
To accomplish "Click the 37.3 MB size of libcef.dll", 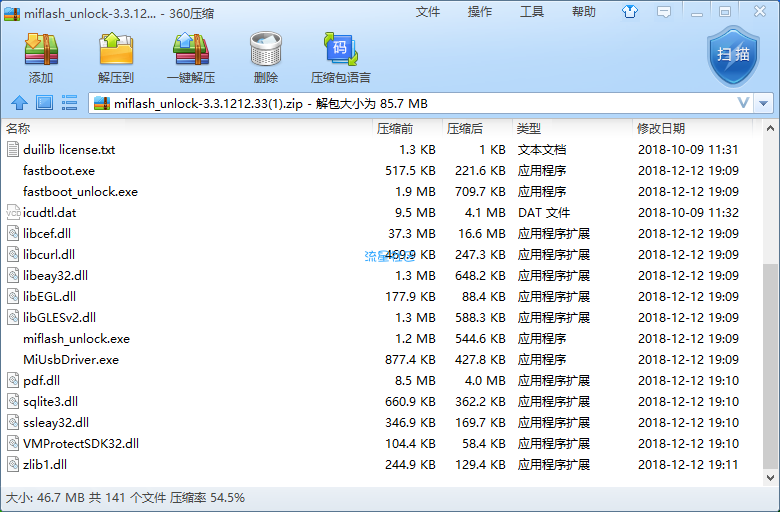I will (412, 233).
